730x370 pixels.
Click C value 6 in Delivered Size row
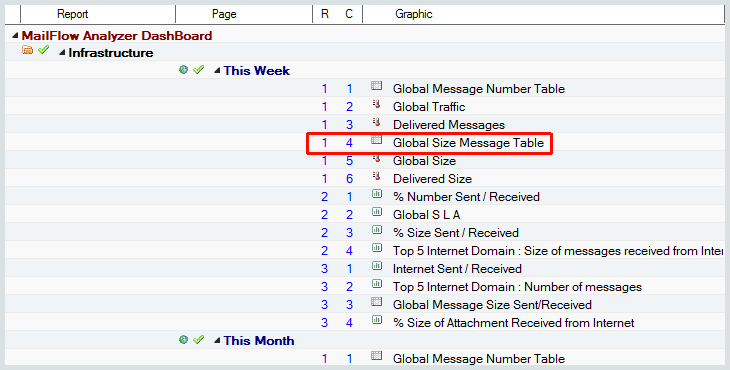pyautogui.click(x=349, y=179)
